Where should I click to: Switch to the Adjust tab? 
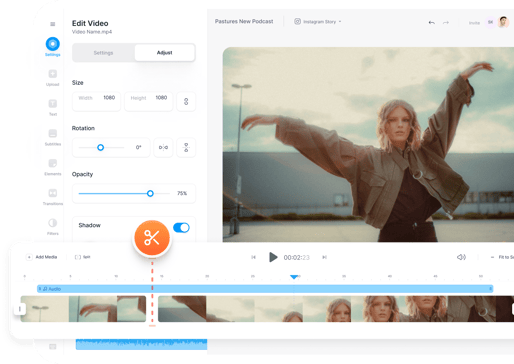coord(165,53)
